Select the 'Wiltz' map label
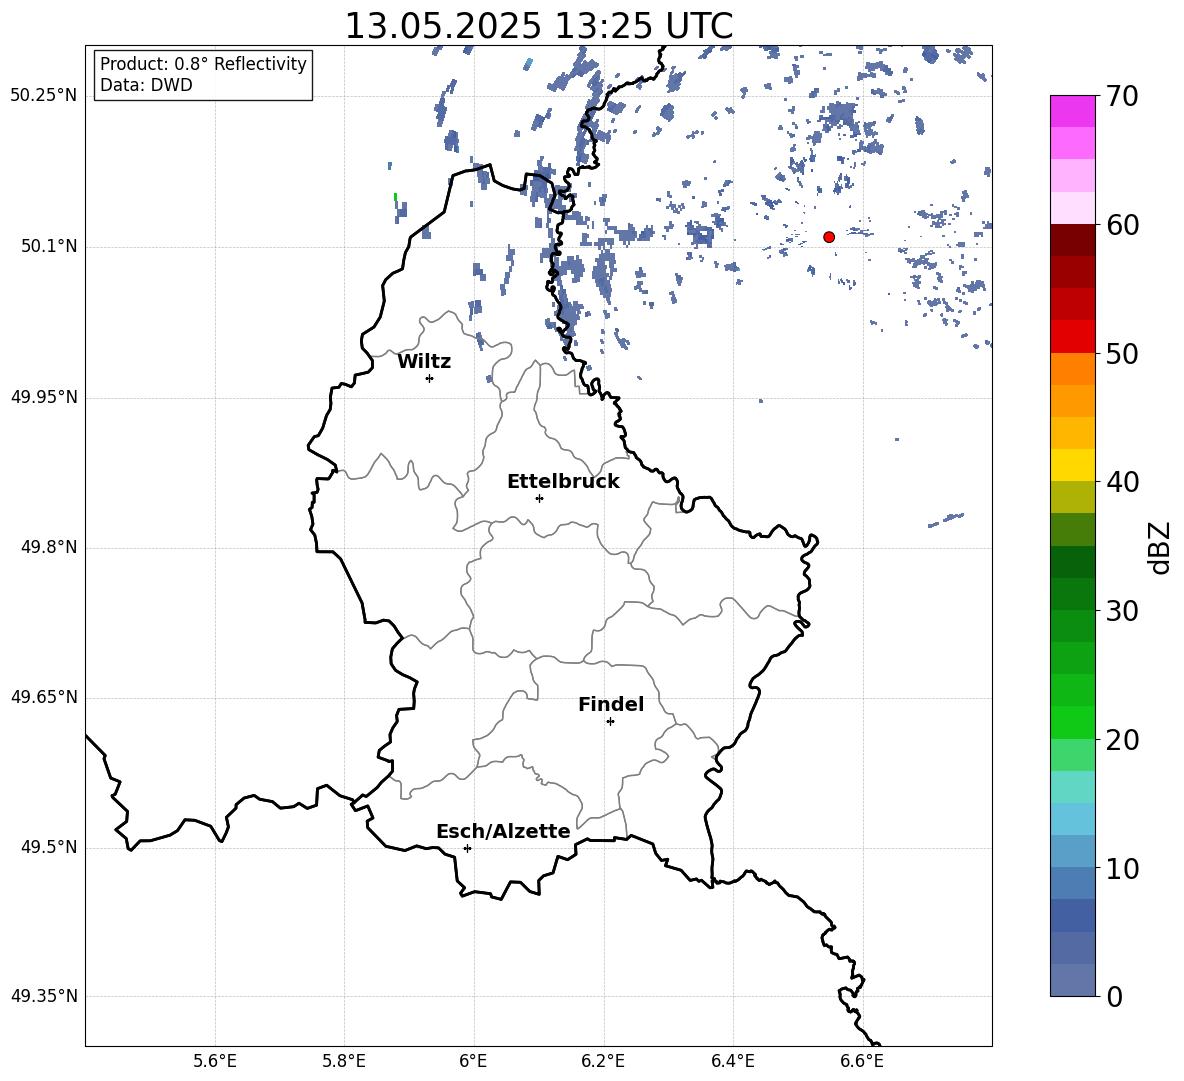This screenshot has width=1184, height=1081. coord(424,362)
